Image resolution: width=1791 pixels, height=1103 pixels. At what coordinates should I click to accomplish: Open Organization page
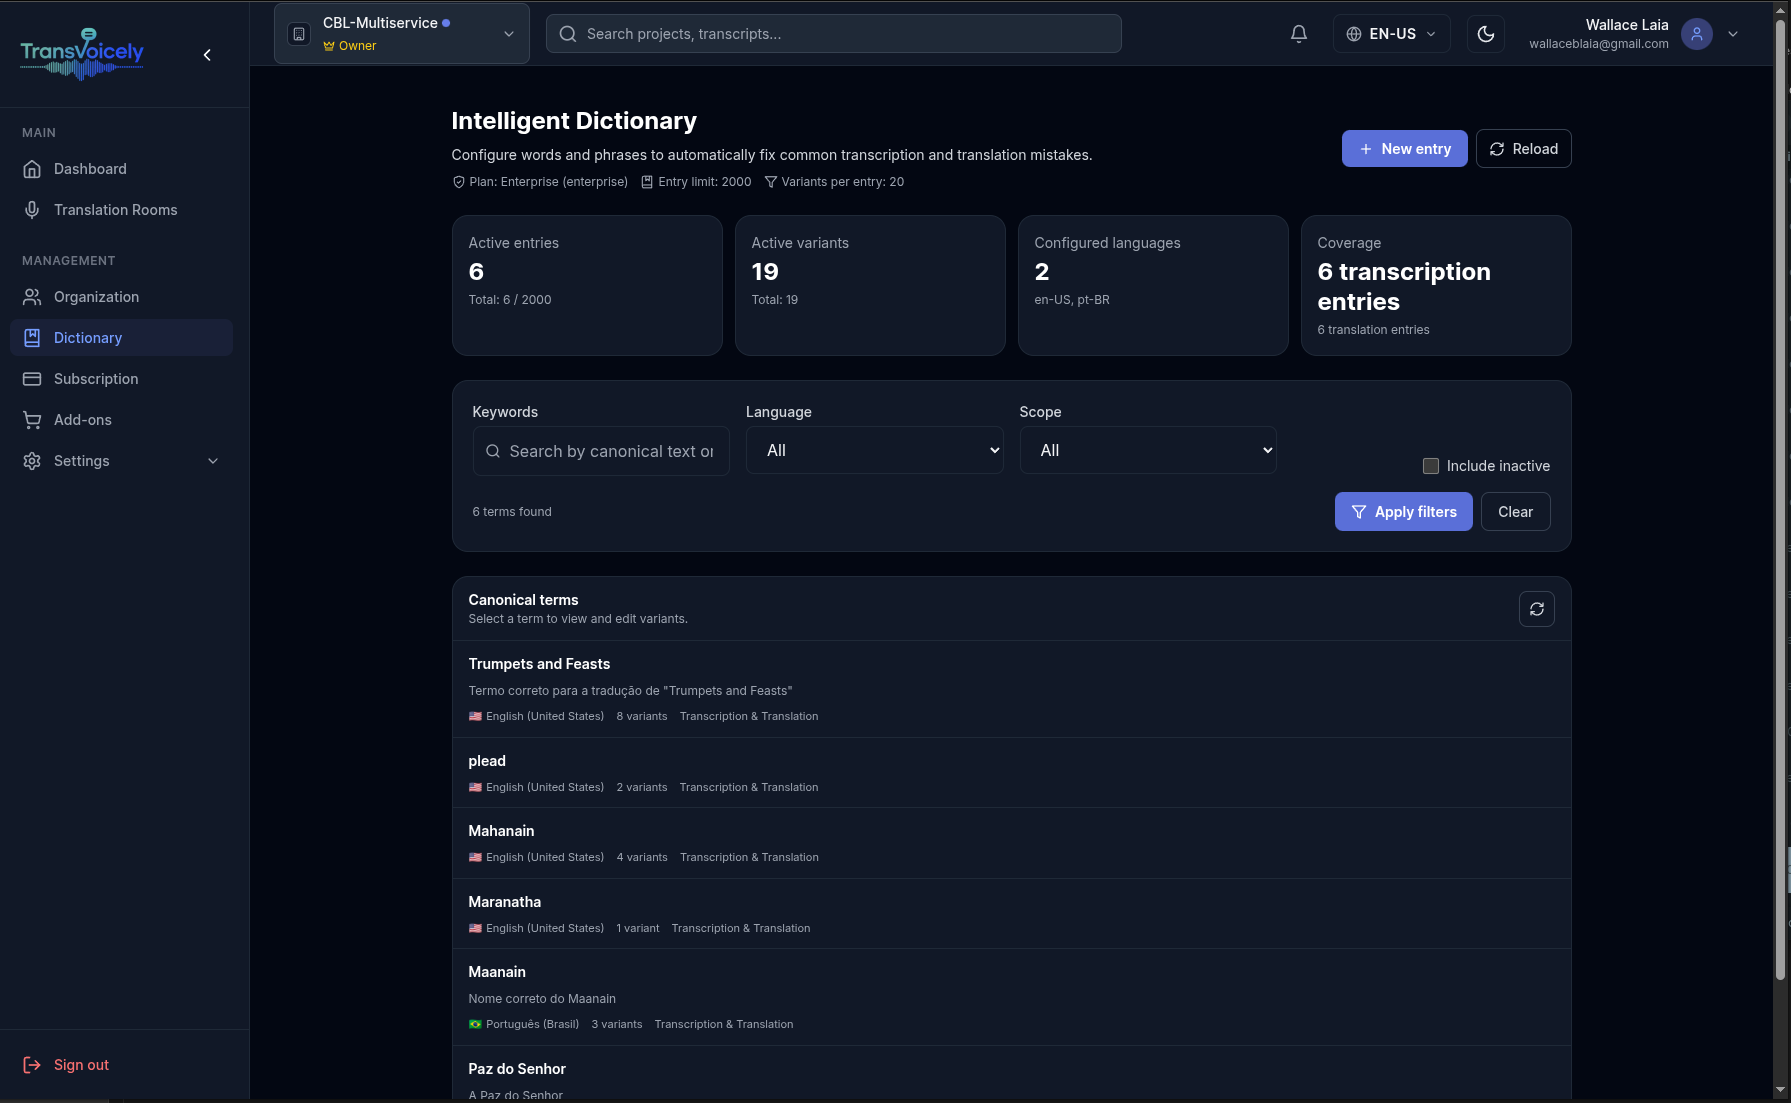122,297
